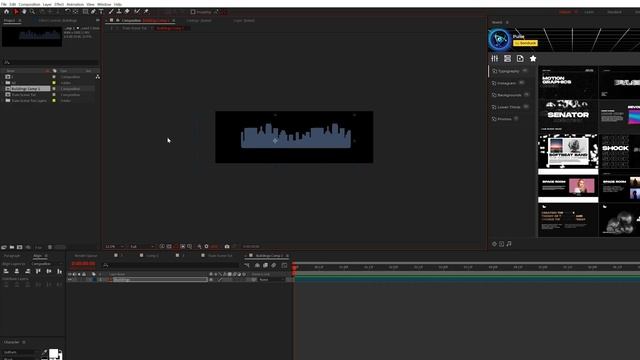Toggle Motion Blur switch in timeline
The height and width of the screenshot is (360, 640).
click(273, 265)
